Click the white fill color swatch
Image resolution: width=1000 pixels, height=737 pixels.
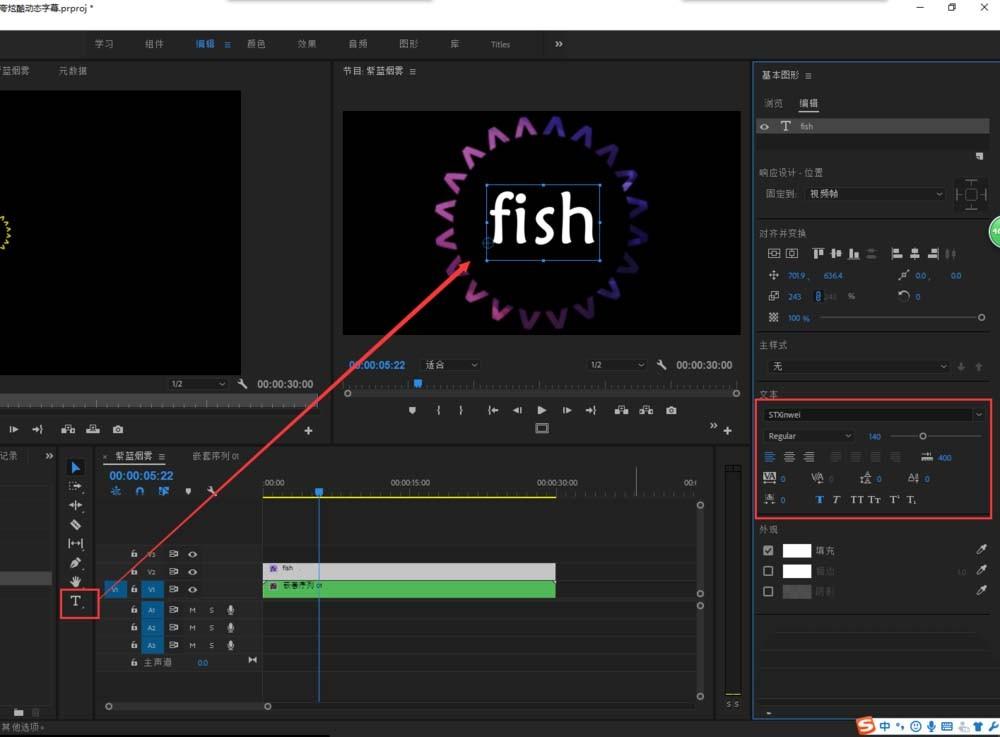tap(797, 549)
